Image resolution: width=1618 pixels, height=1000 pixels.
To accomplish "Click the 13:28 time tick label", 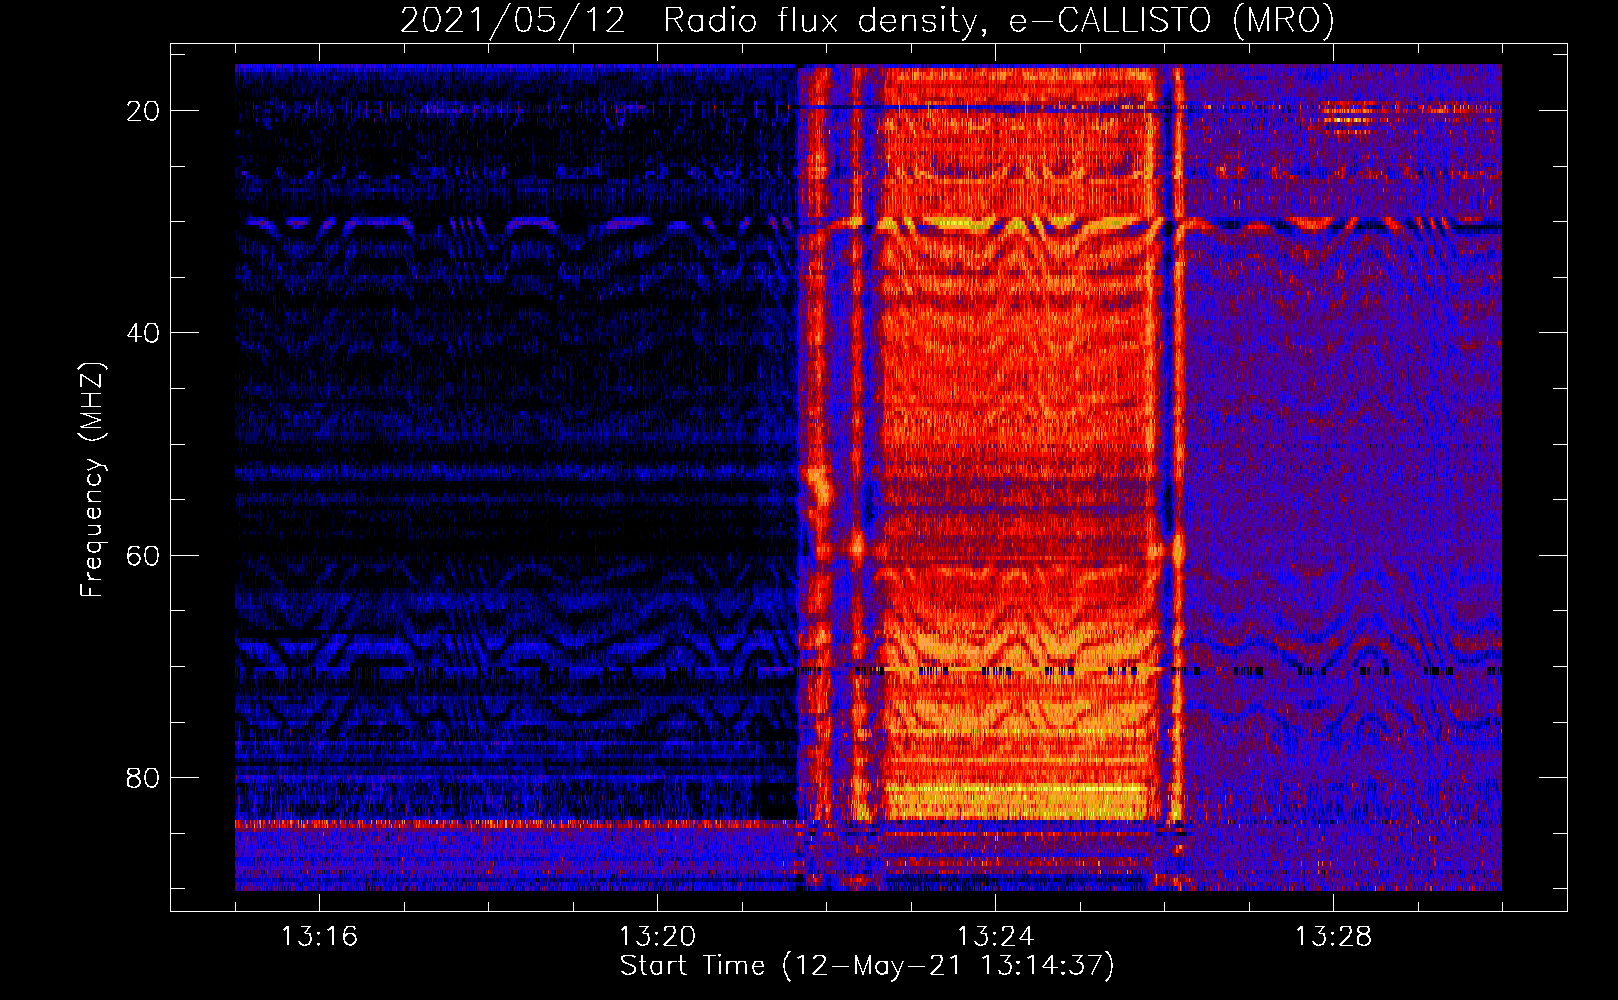I will coord(1333,937).
